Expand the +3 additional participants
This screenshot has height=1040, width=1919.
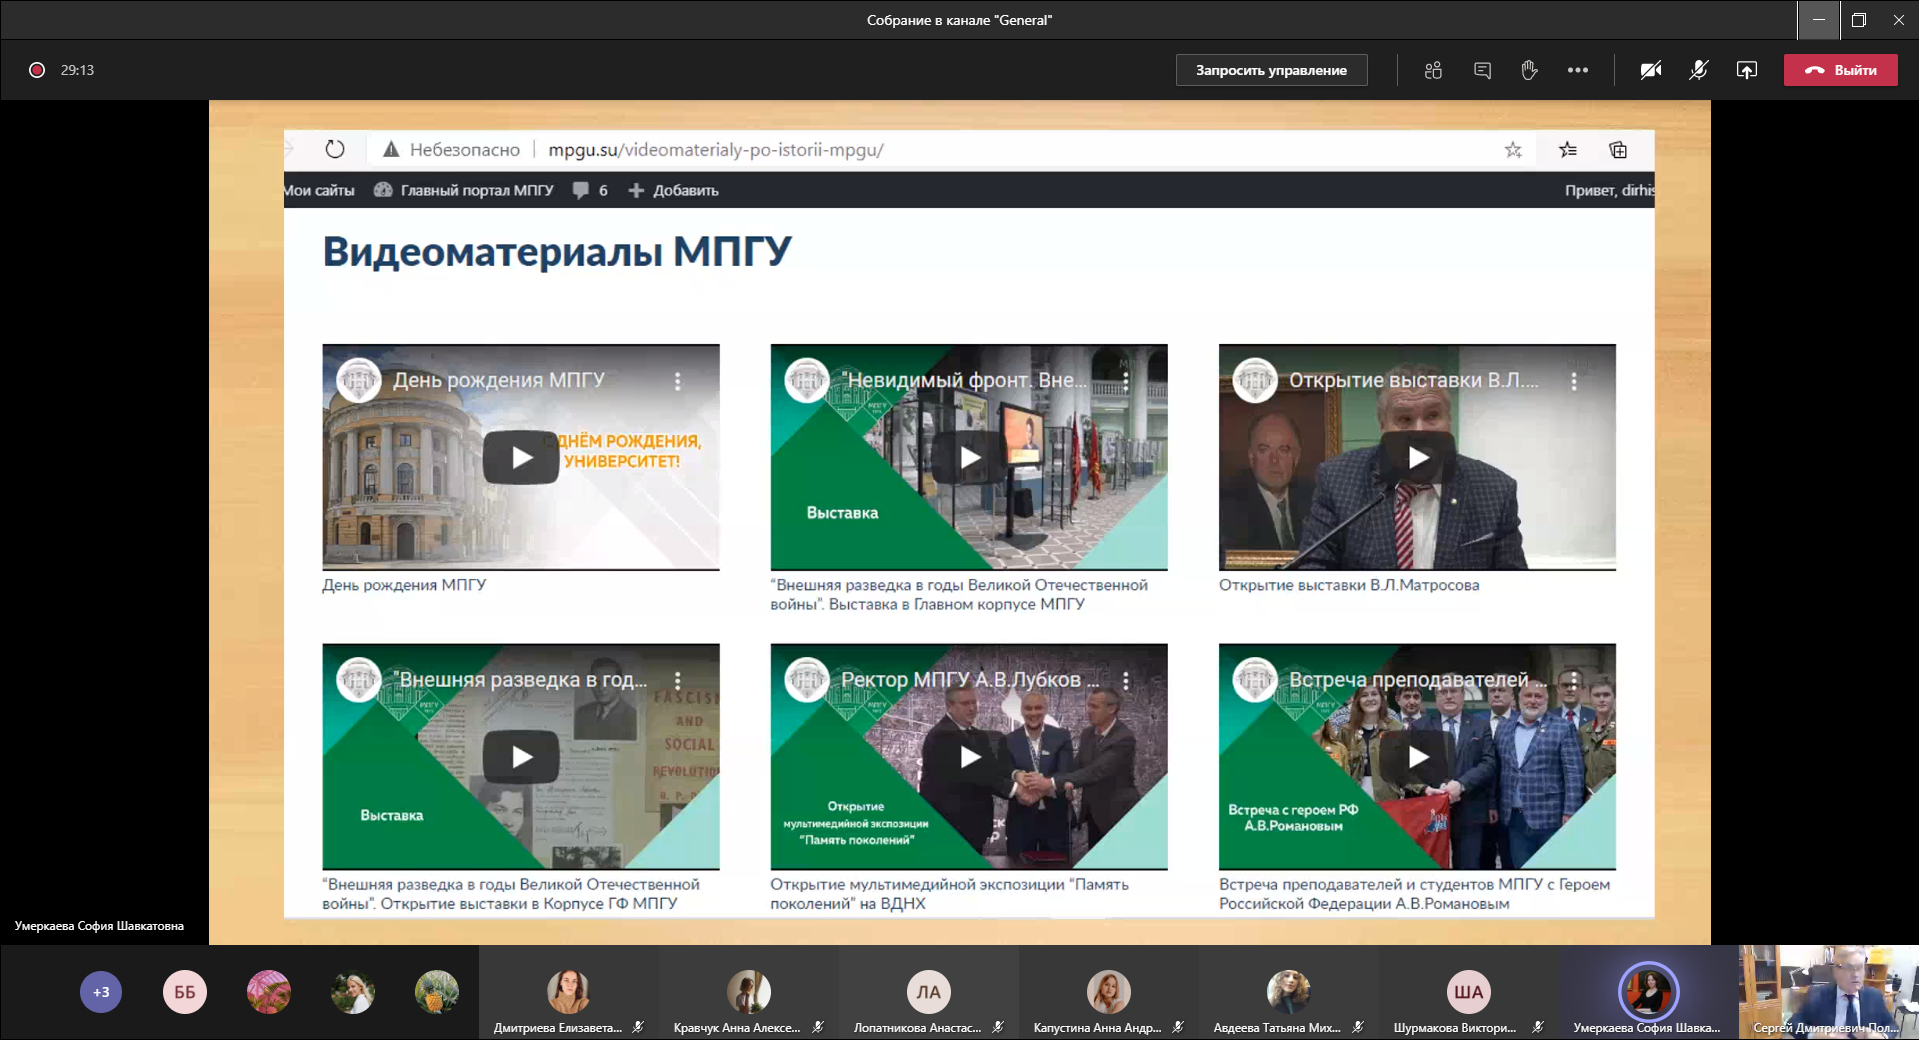(x=101, y=992)
